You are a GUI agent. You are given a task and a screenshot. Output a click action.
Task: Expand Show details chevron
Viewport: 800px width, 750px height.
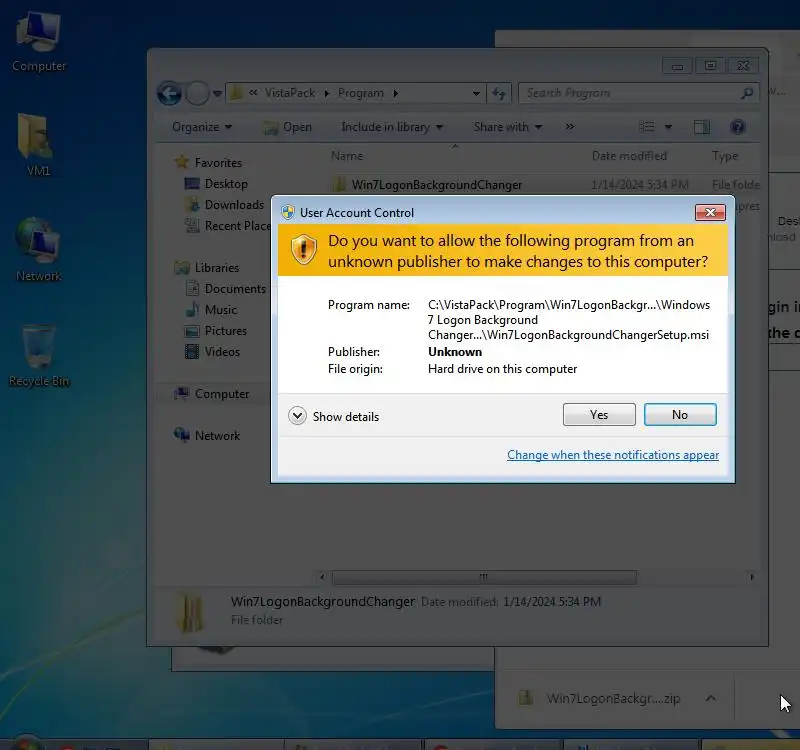coord(297,416)
